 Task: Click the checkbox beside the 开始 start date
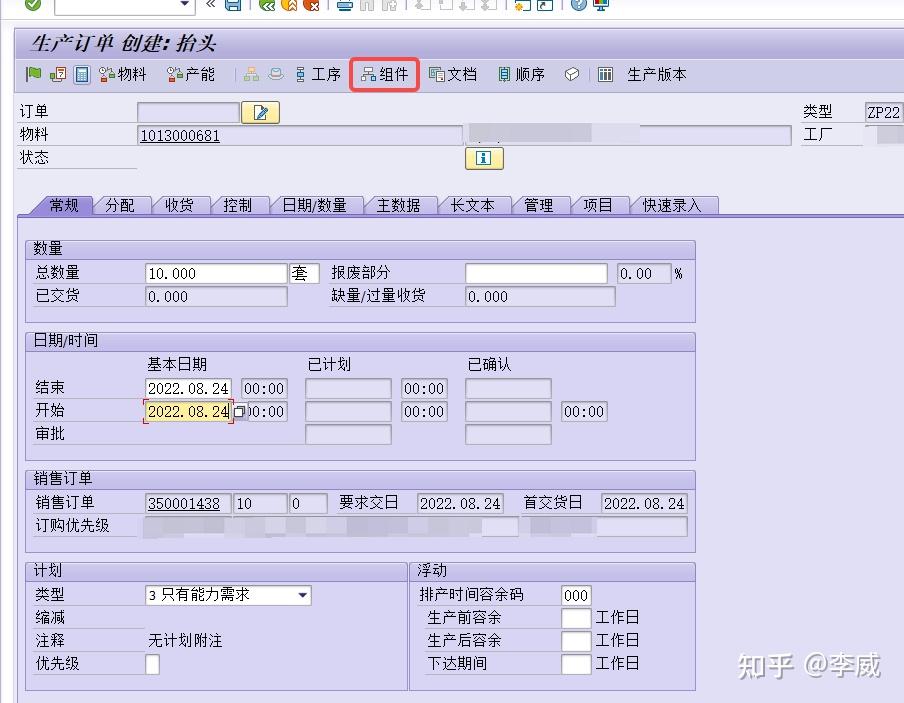(x=237, y=410)
